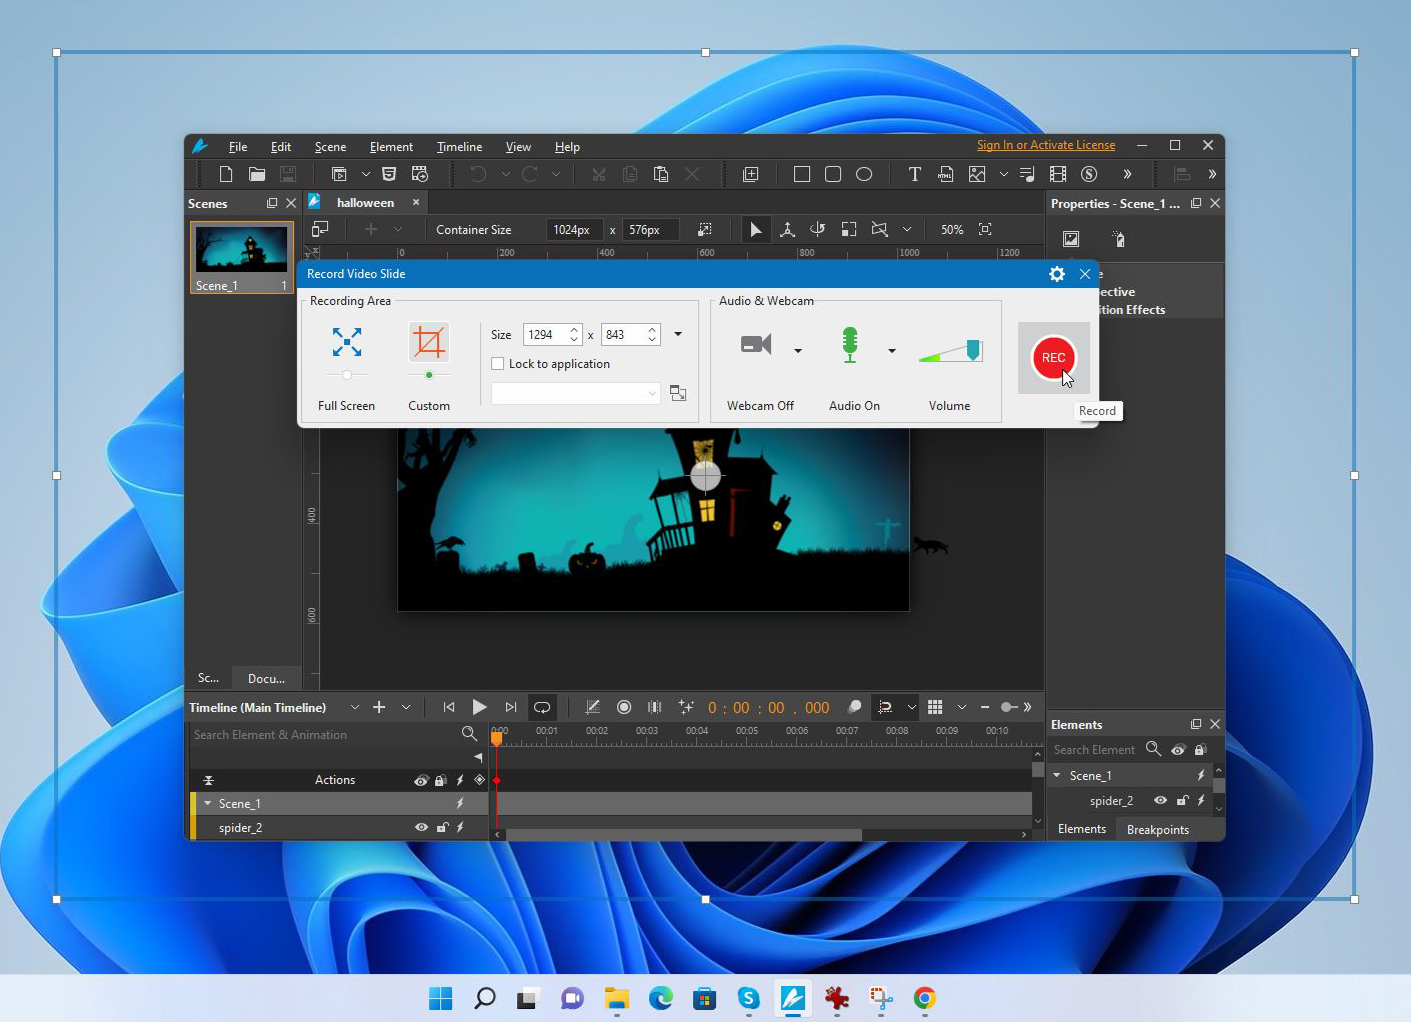The width and height of the screenshot is (1411, 1022).
Task: Adjust the timeline zoom slider
Action: (1009, 707)
